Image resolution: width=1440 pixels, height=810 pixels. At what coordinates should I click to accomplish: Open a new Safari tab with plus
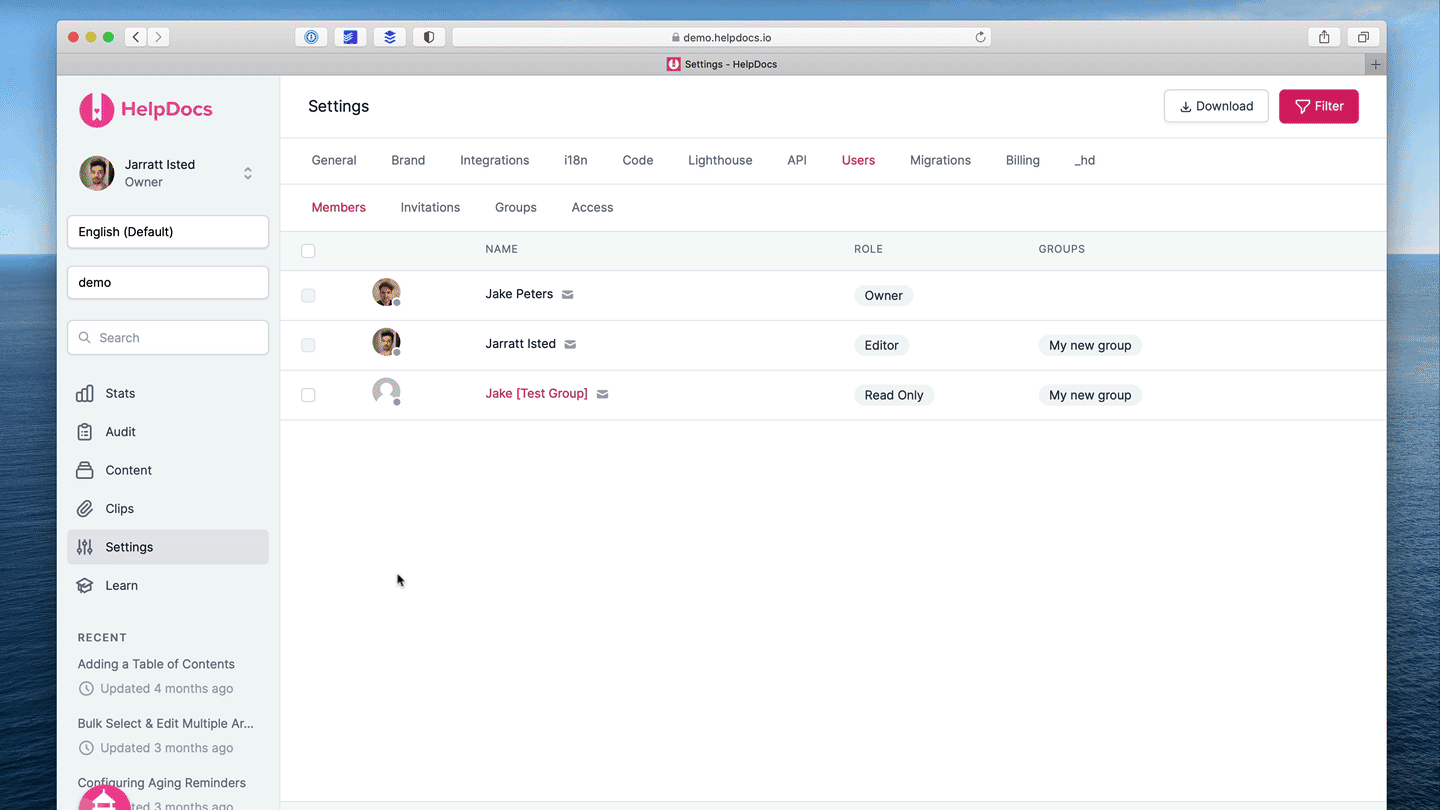pos(1376,64)
